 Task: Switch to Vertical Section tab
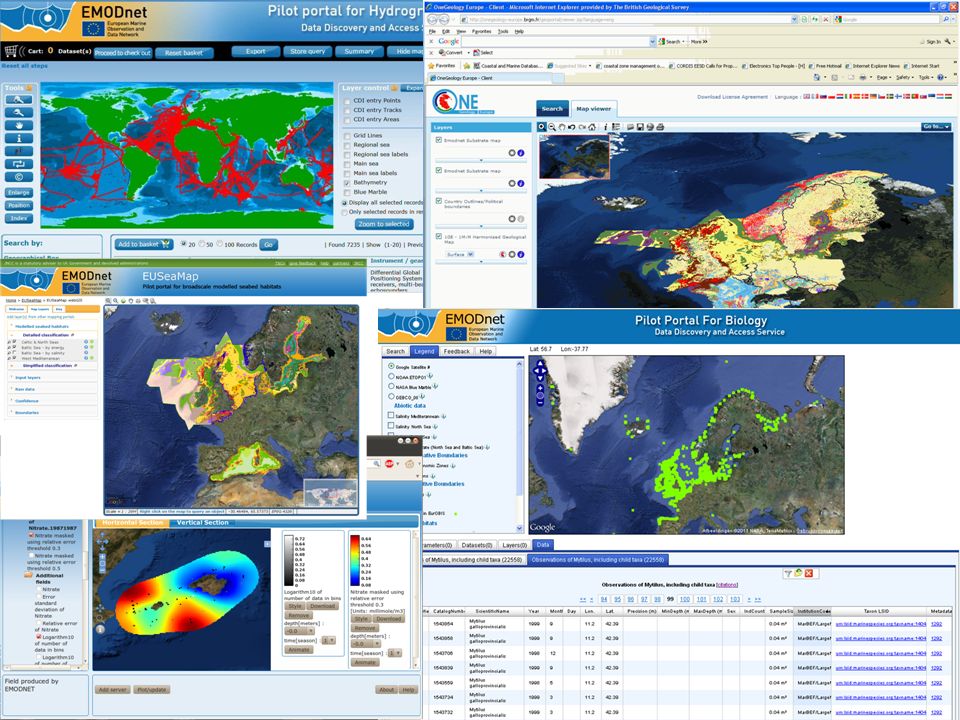click(x=202, y=523)
